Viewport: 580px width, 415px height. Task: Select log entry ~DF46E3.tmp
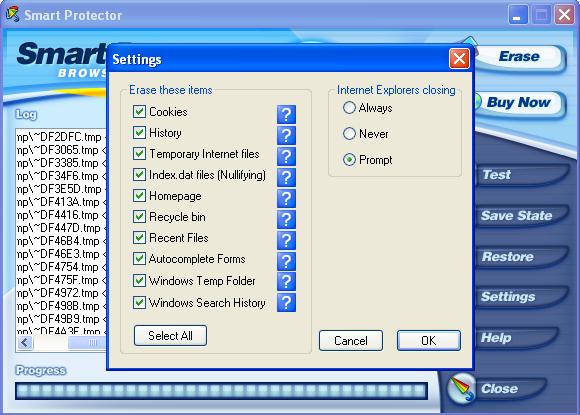click(61, 254)
